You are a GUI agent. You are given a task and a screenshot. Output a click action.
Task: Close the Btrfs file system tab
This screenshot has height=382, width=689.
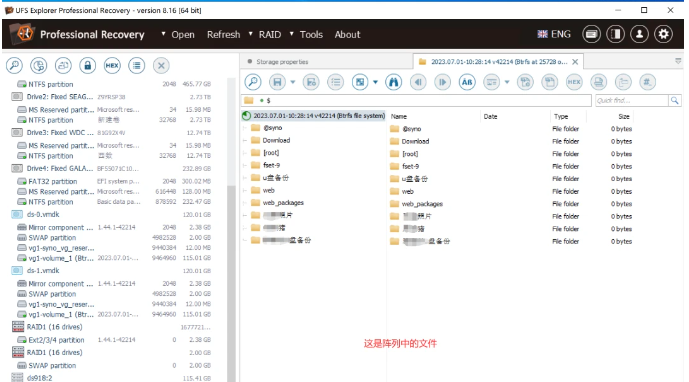575,62
